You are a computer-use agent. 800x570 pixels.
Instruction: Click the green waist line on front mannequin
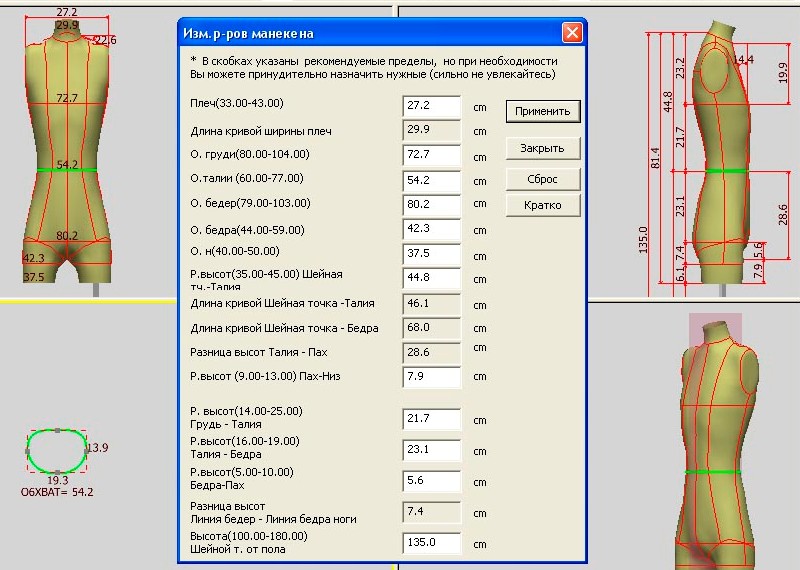click(67, 170)
